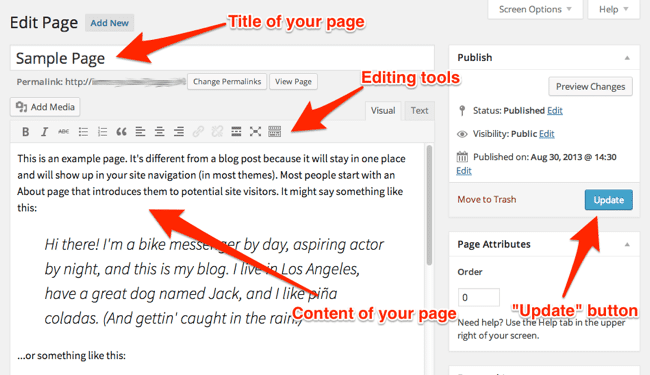Open the Screen Options dropdown

coord(535,9)
